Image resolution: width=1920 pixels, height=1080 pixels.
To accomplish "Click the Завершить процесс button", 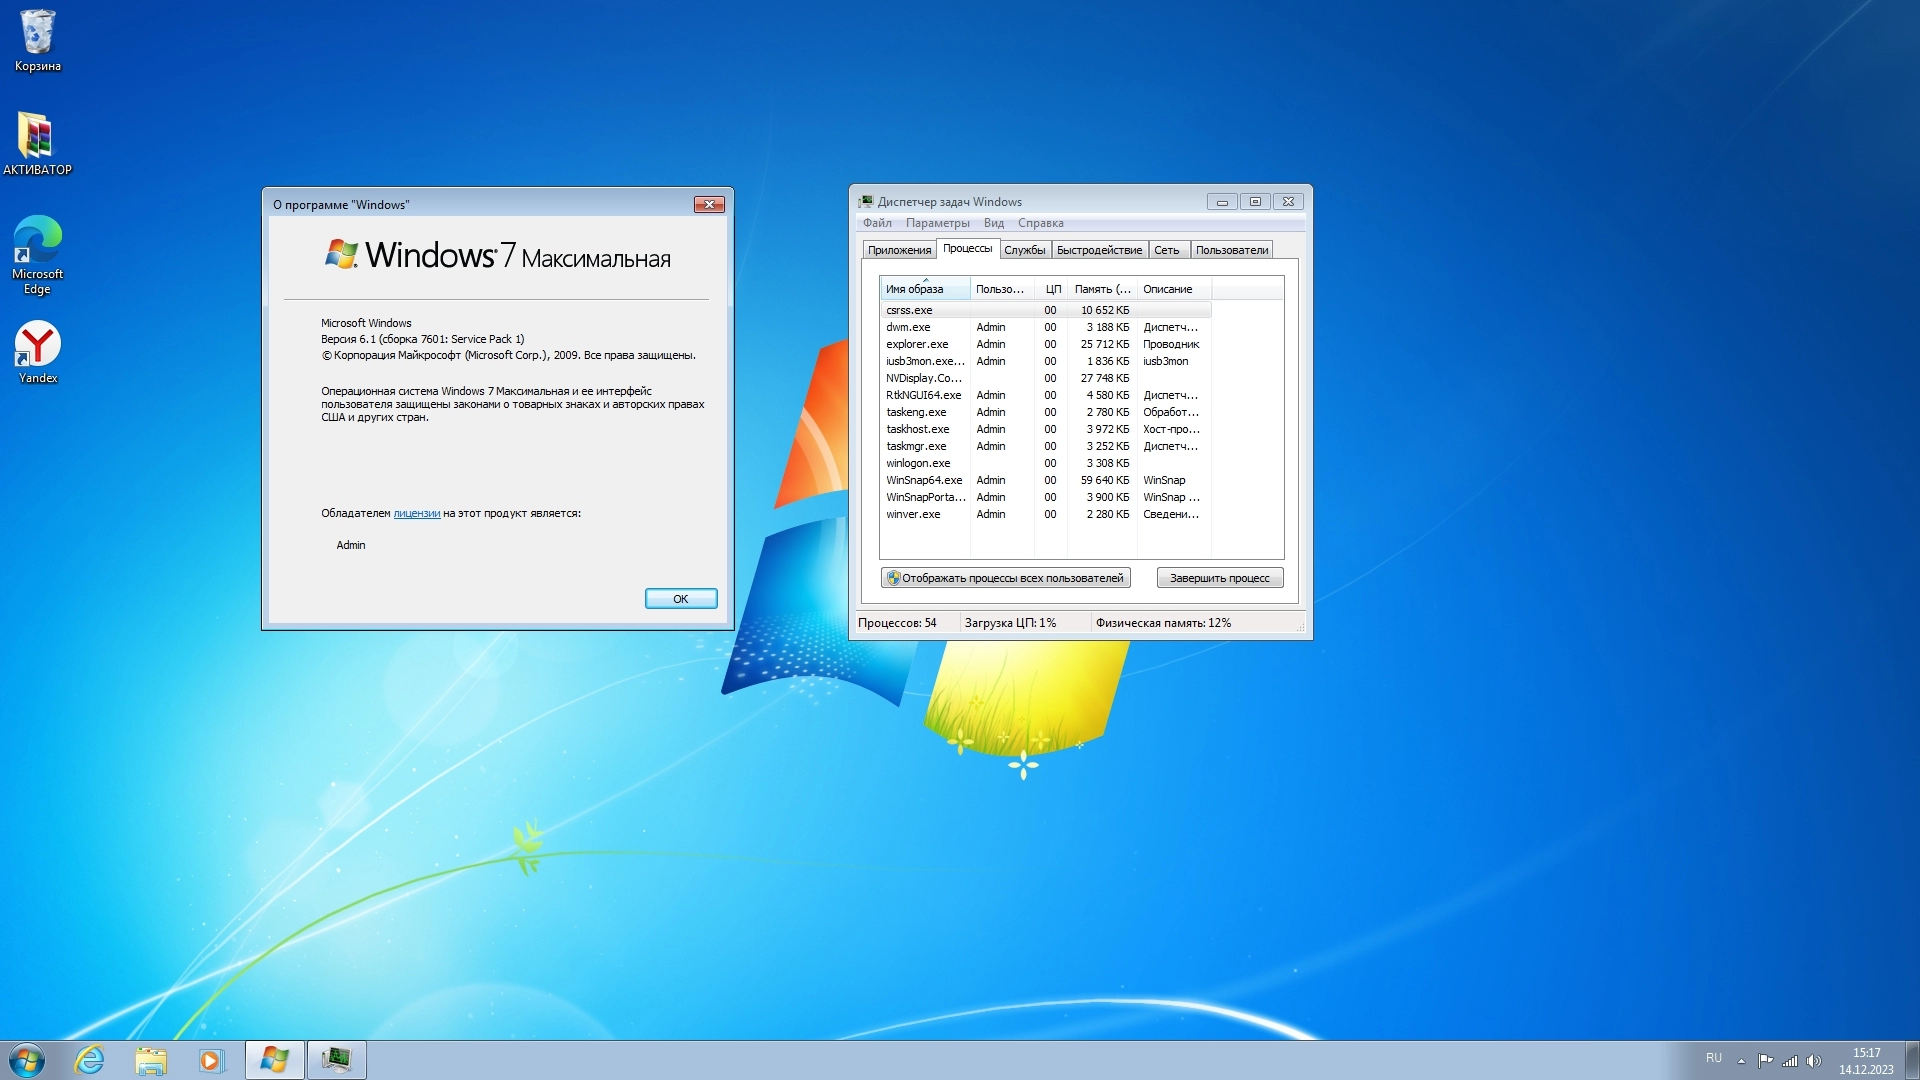I will 1219,578.
